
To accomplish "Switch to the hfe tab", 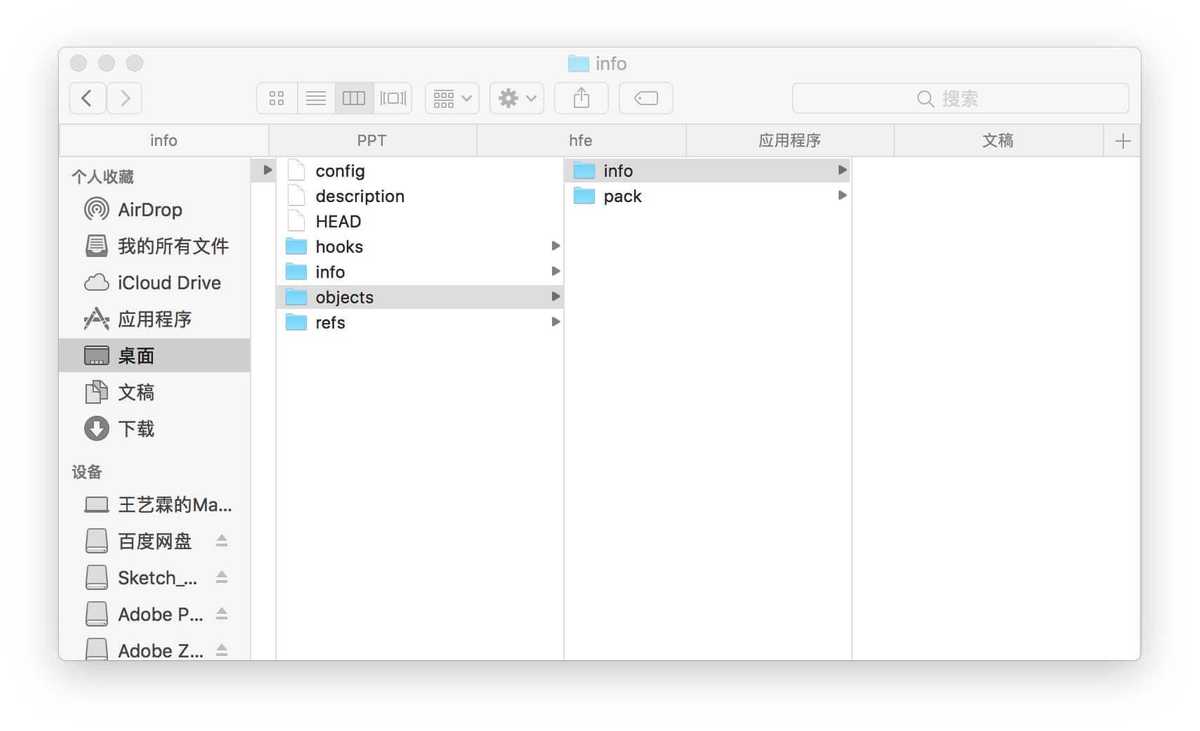I will point(581,141).
